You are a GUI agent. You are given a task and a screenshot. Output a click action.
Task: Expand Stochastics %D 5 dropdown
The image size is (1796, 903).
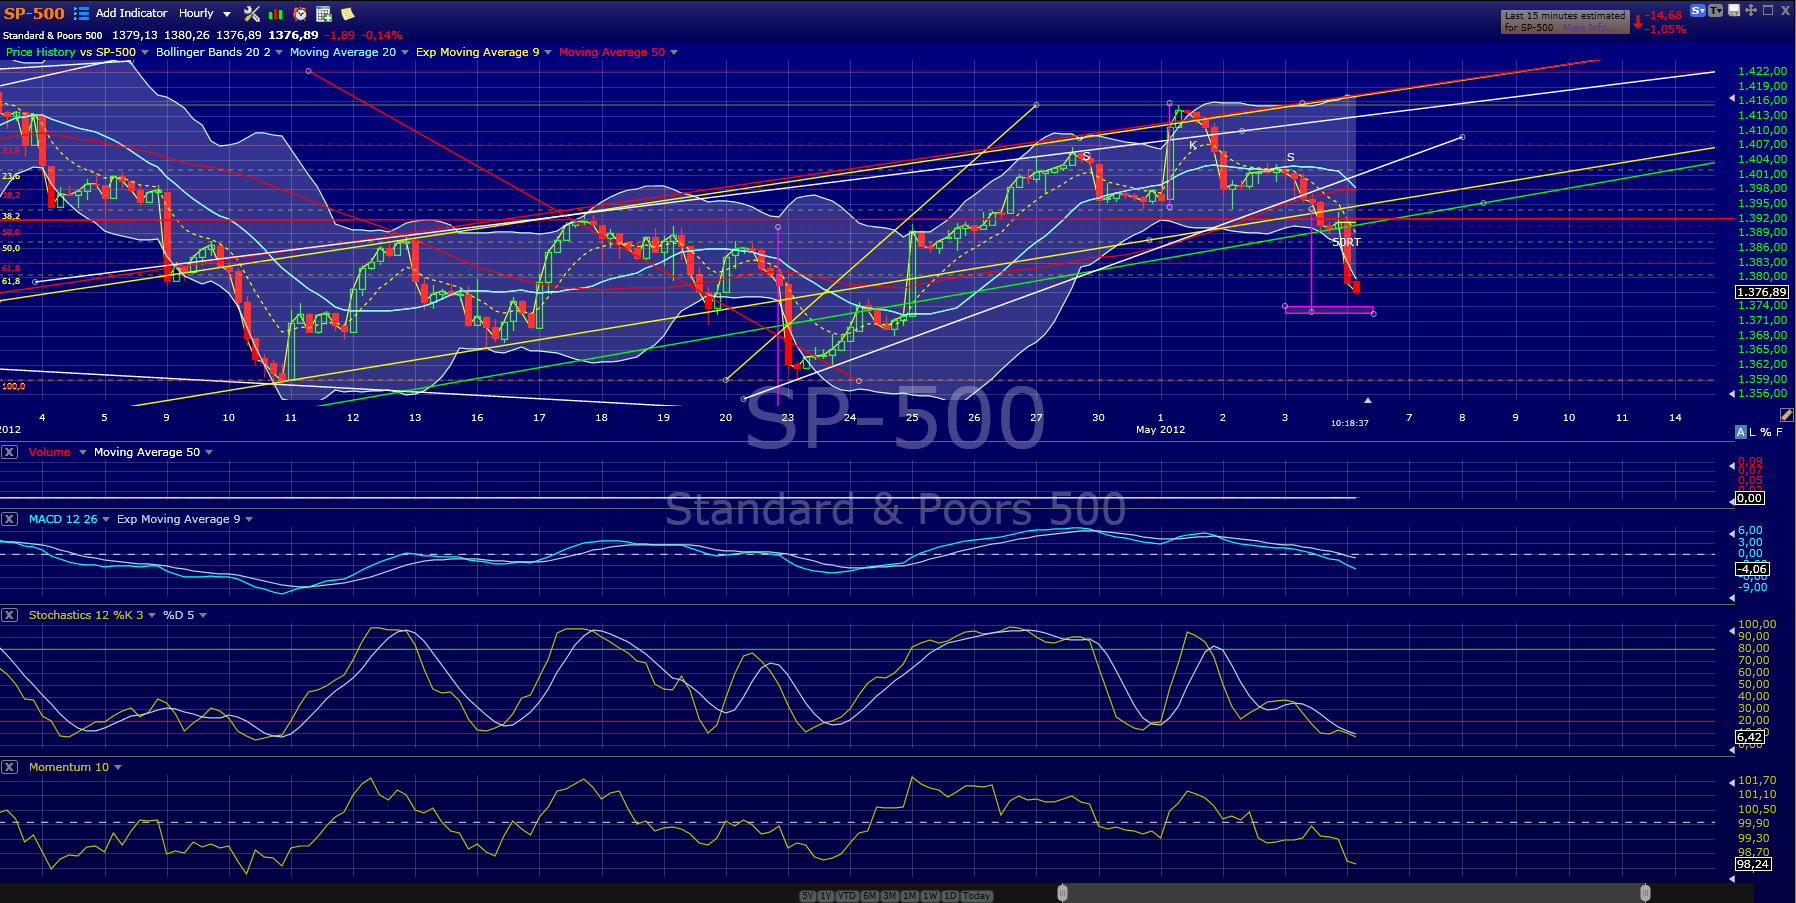coord(203,615)
